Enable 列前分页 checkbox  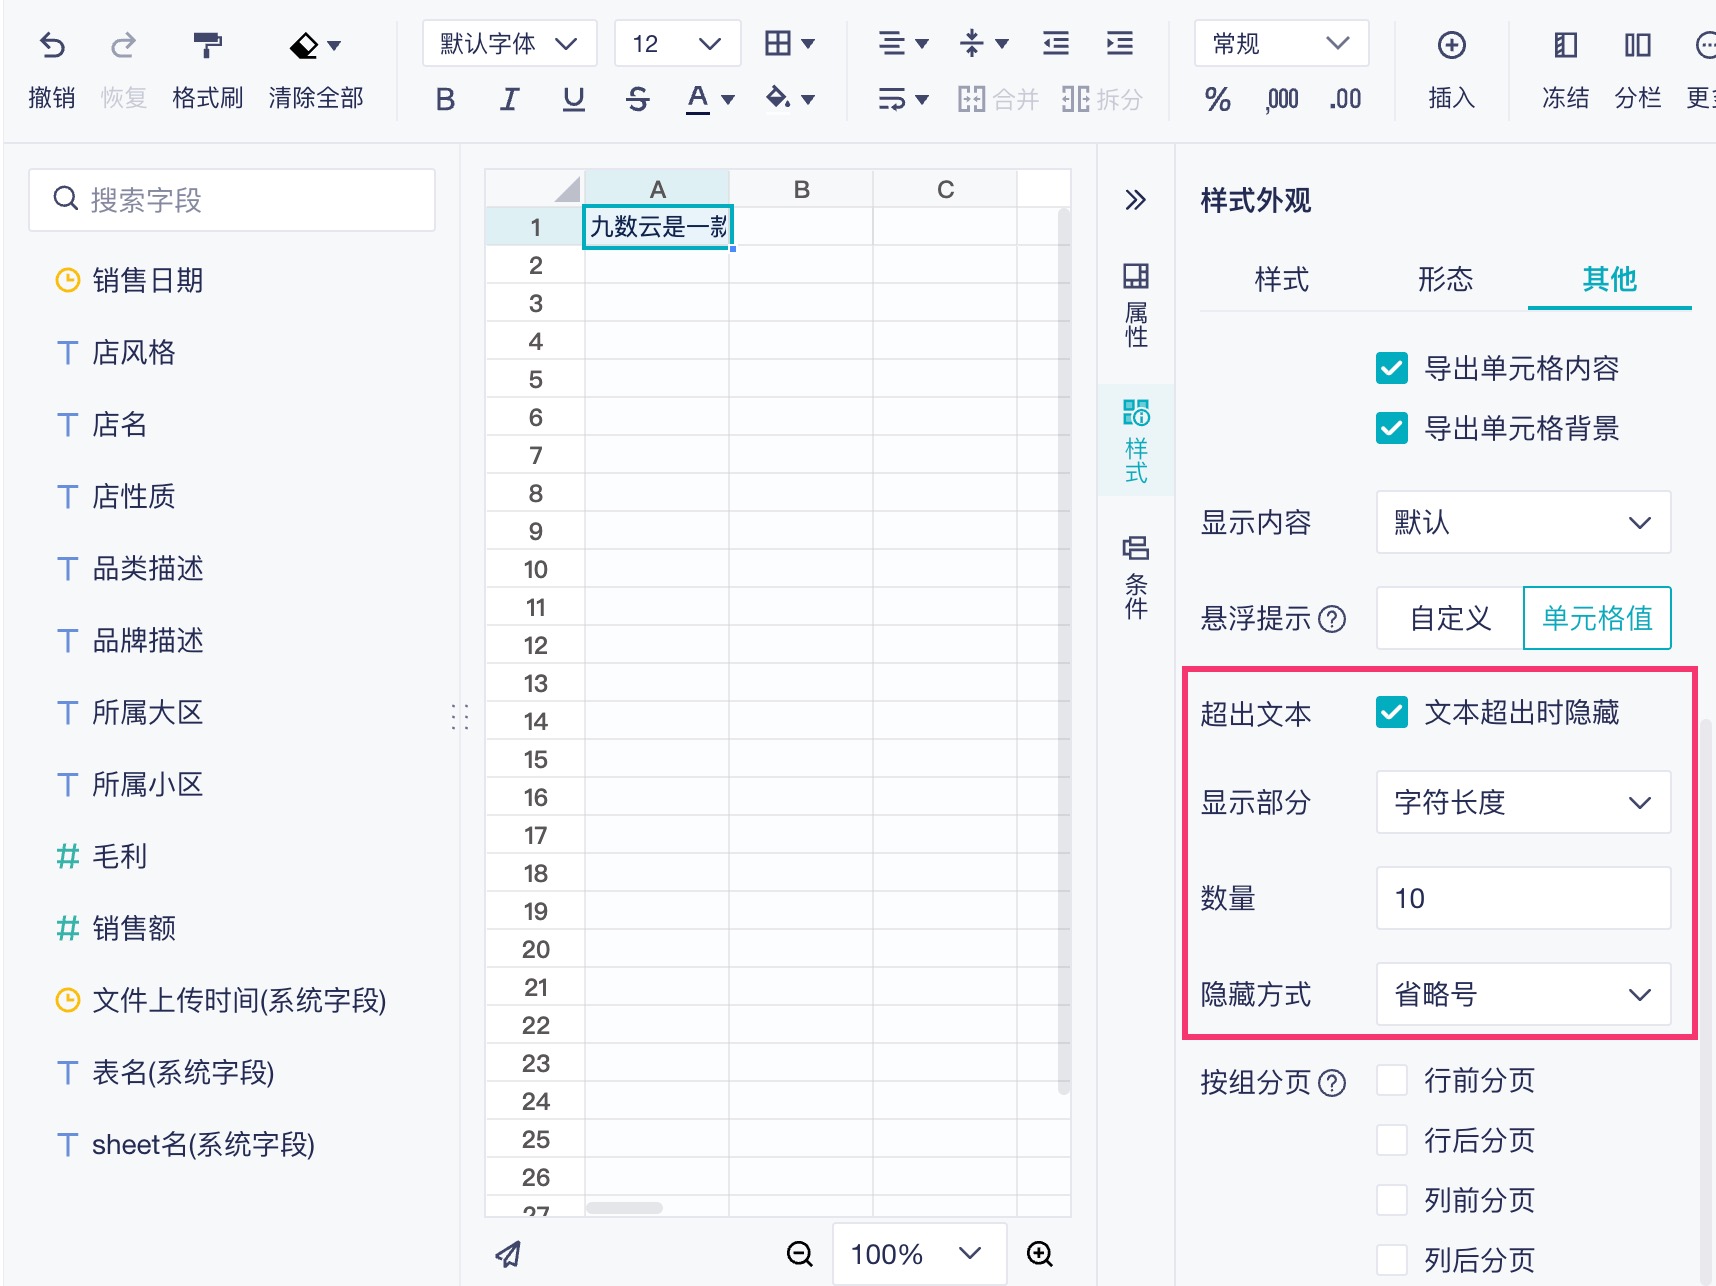[1392, 1200]
